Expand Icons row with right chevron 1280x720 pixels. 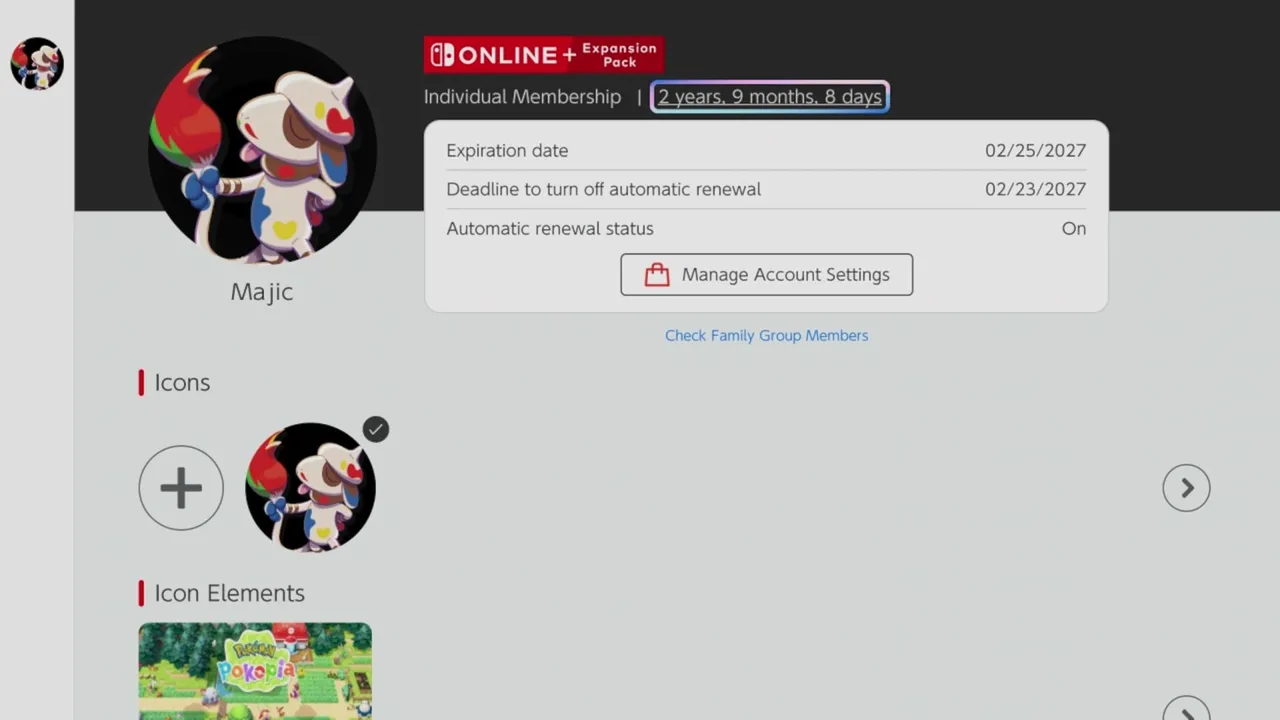1186,488
